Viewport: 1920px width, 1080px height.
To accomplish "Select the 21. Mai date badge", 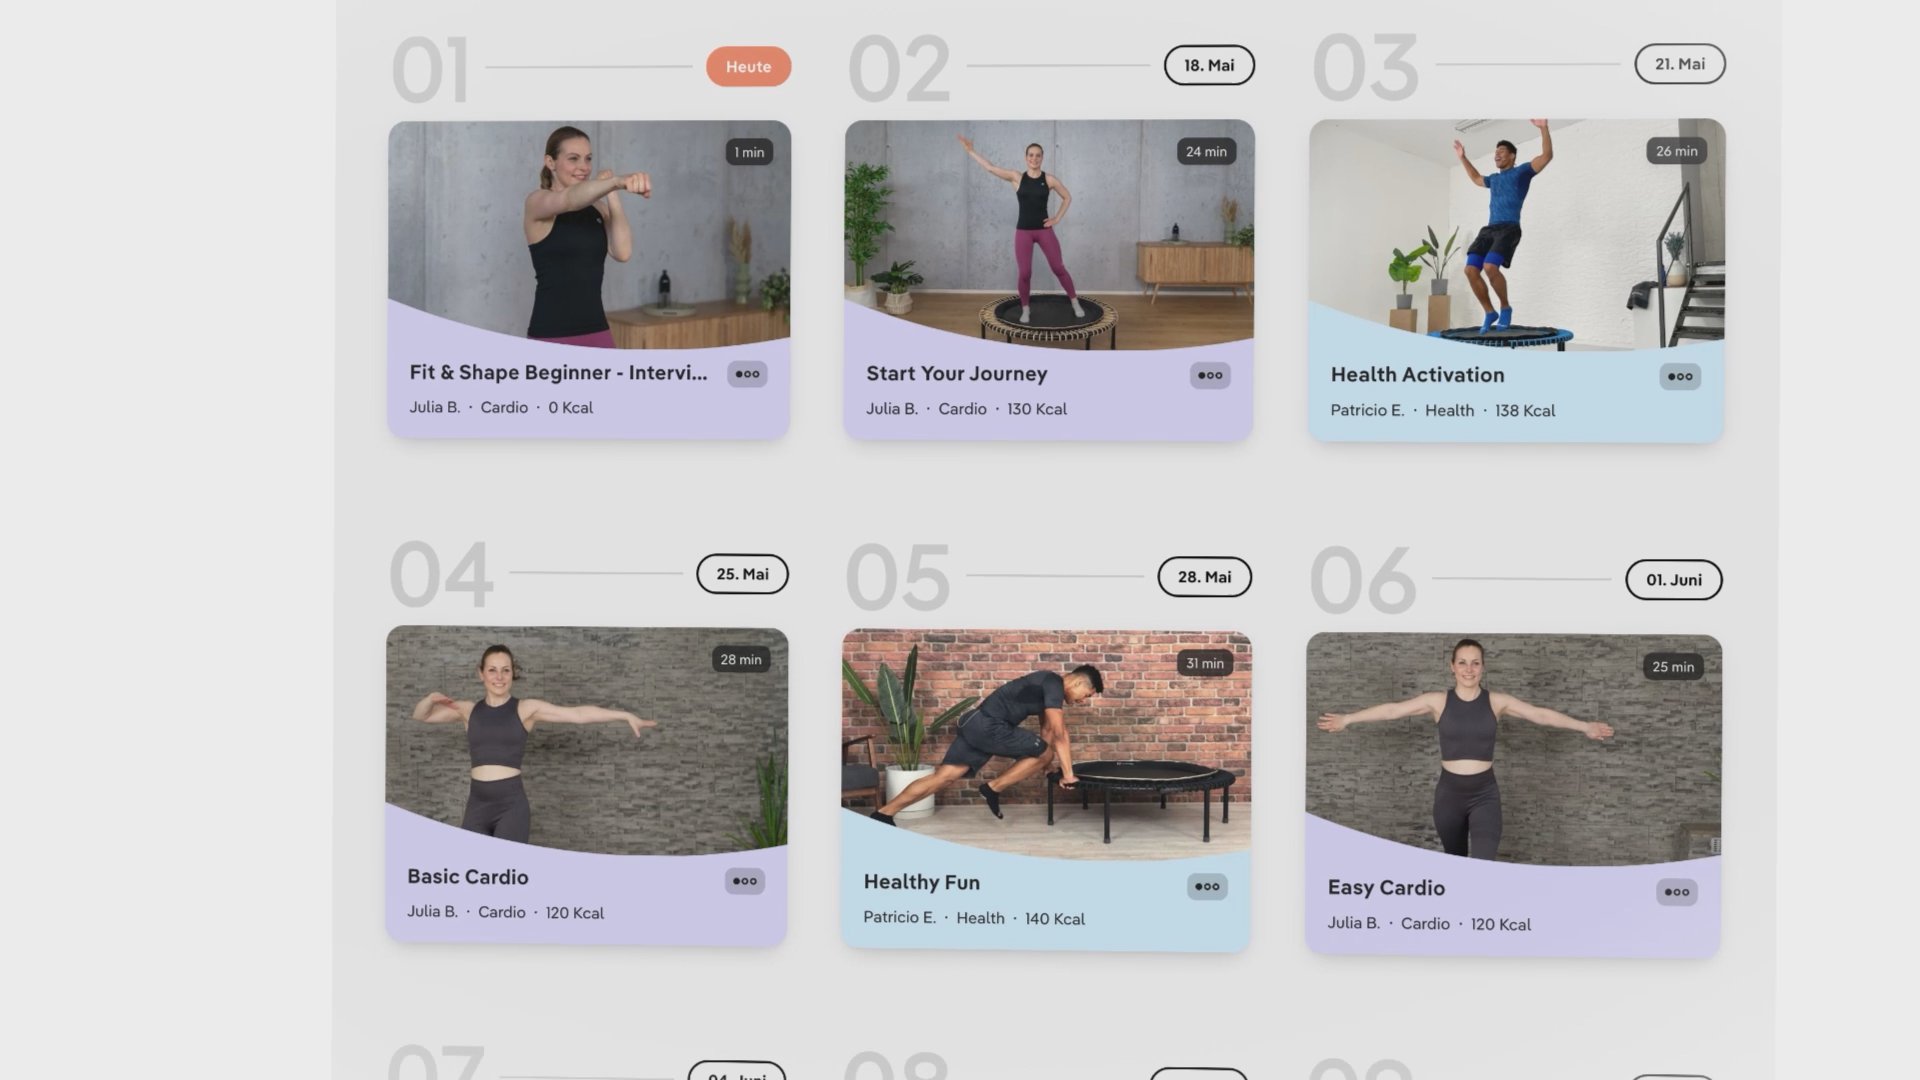I will pyautogui.click(x=1680, y=64).
